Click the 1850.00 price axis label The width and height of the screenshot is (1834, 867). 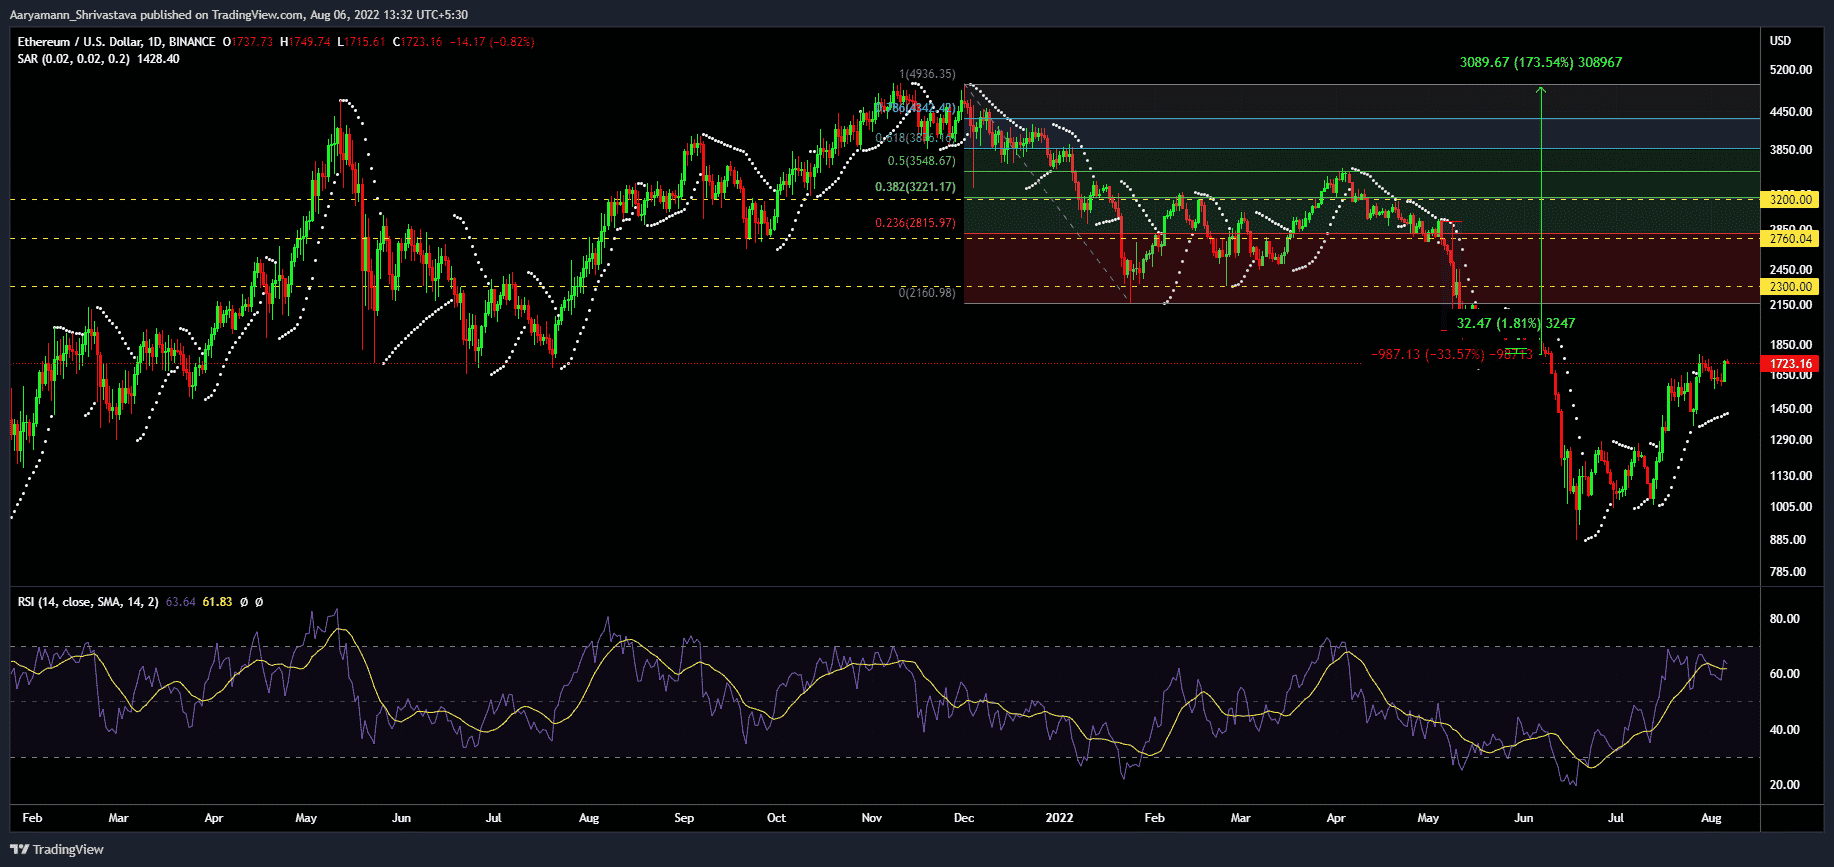click(1791, 345)
